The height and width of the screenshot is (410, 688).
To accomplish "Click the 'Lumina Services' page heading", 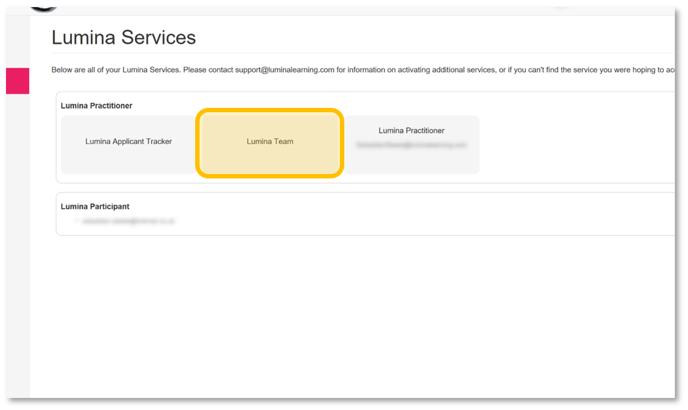I will [124, 37].
